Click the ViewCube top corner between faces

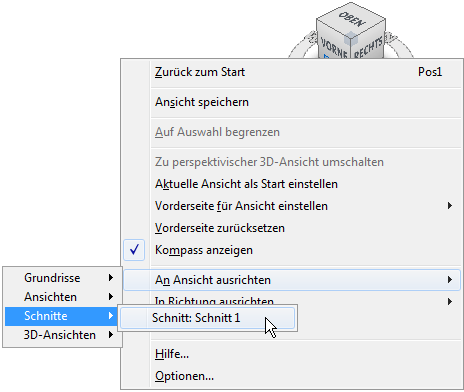[x=350, y=39]
